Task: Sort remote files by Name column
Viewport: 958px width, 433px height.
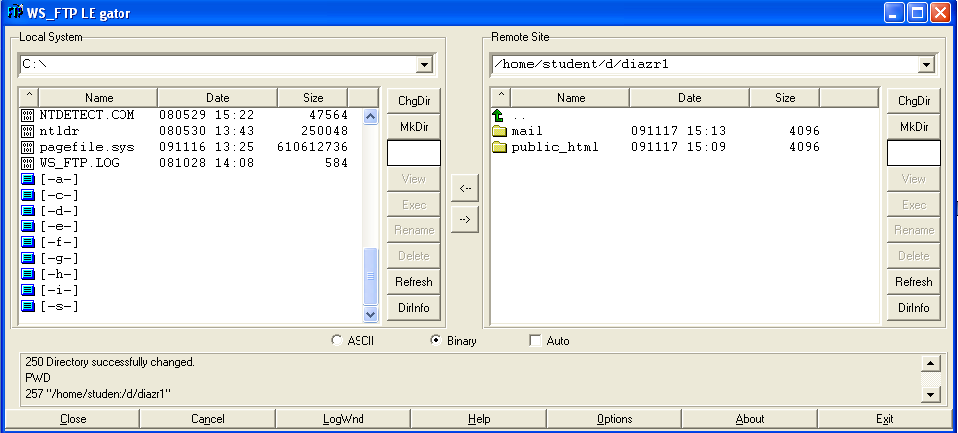Action: pos(570,97)
